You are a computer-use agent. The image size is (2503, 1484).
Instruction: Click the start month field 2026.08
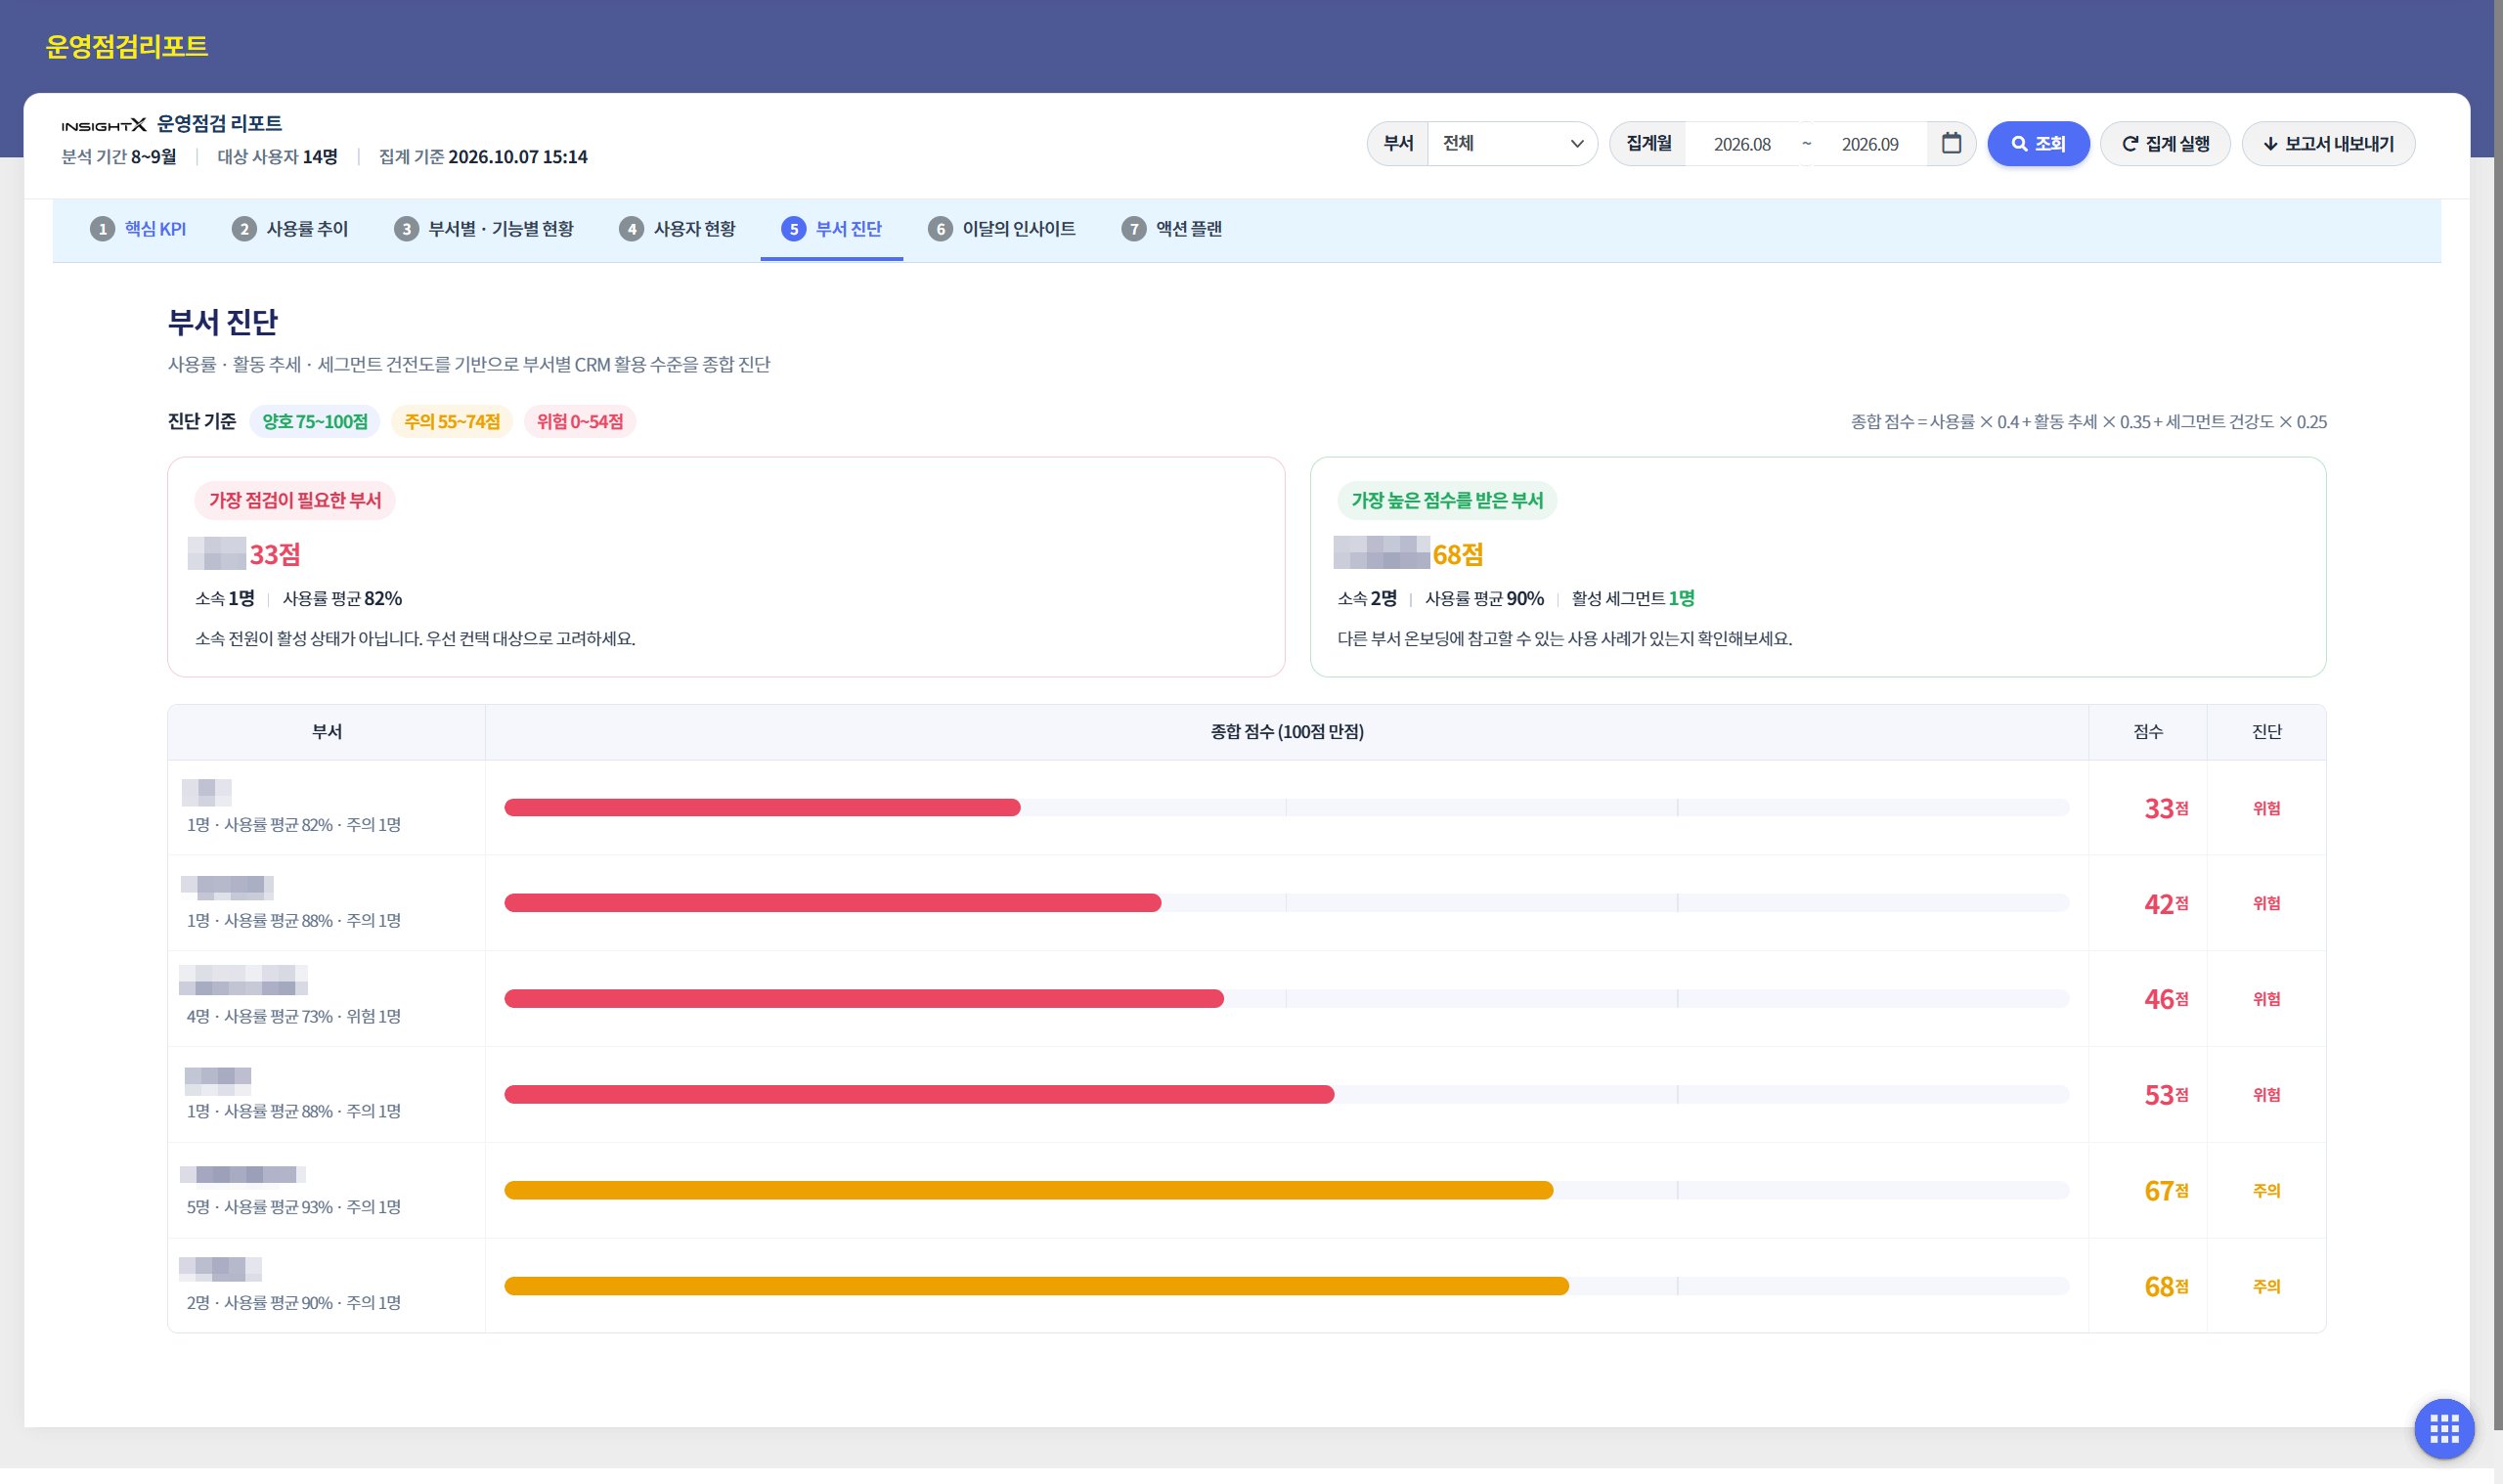point(1741,144)
